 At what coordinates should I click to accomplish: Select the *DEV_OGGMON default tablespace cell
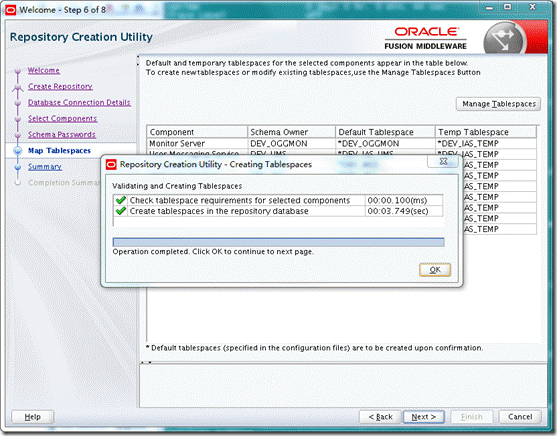[x=385, y=144]
